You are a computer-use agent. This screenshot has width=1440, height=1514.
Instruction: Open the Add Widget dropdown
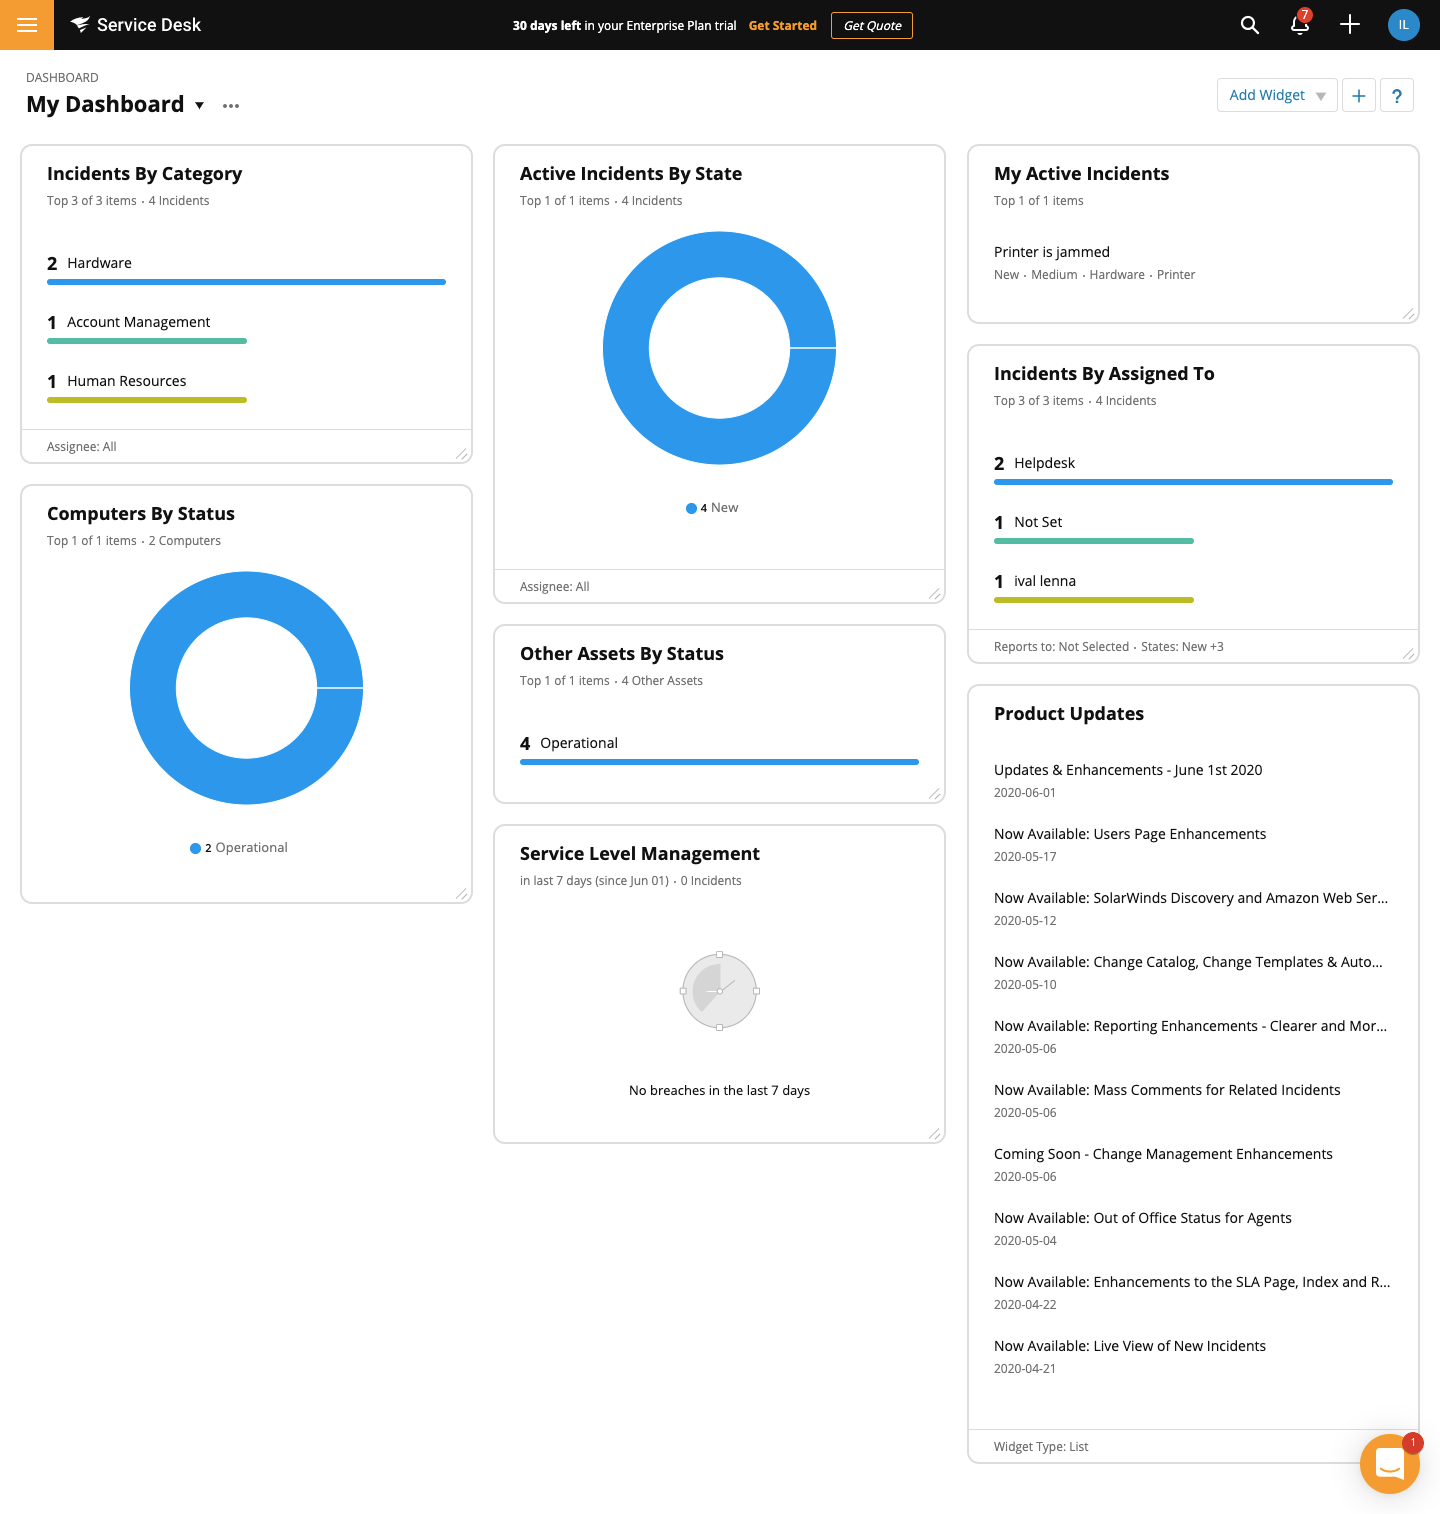click(1277, 95)
